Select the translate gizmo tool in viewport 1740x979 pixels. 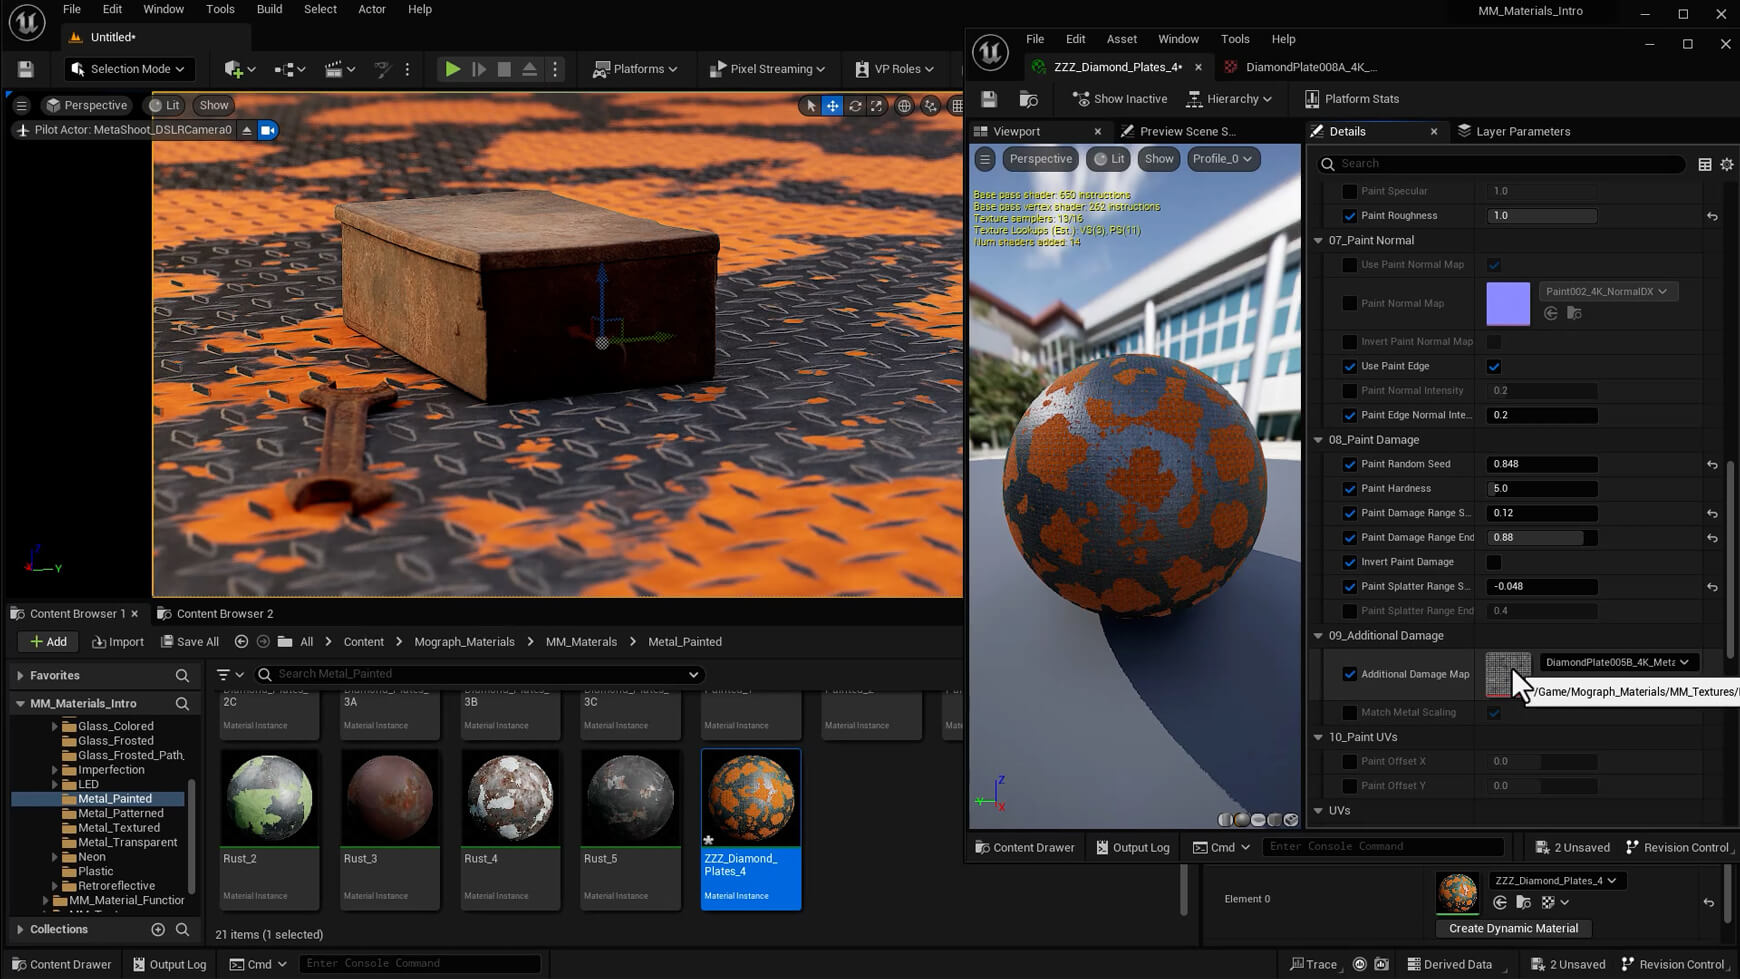832,106
